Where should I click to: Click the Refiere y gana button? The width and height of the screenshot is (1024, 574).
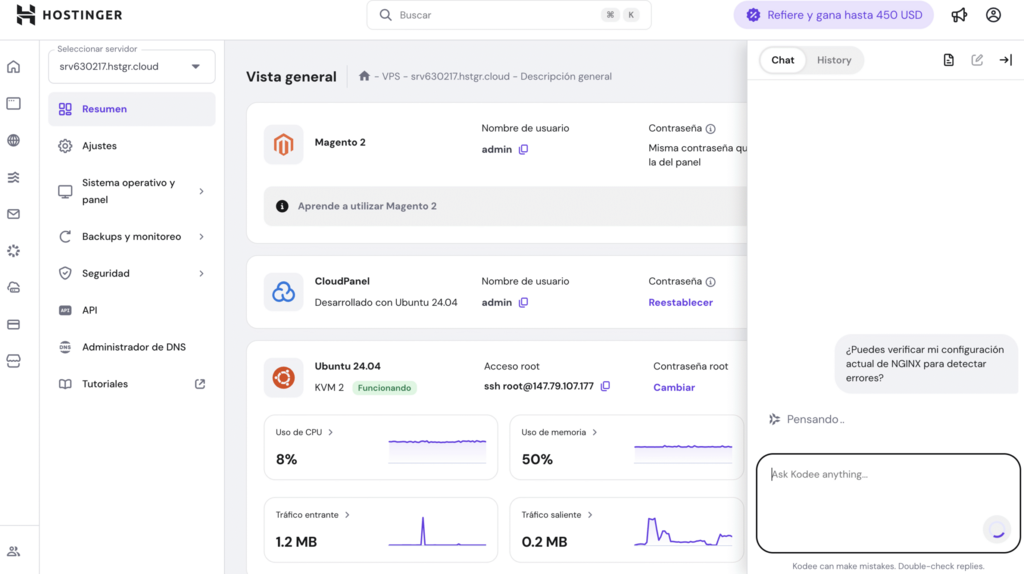pos(833,15)
